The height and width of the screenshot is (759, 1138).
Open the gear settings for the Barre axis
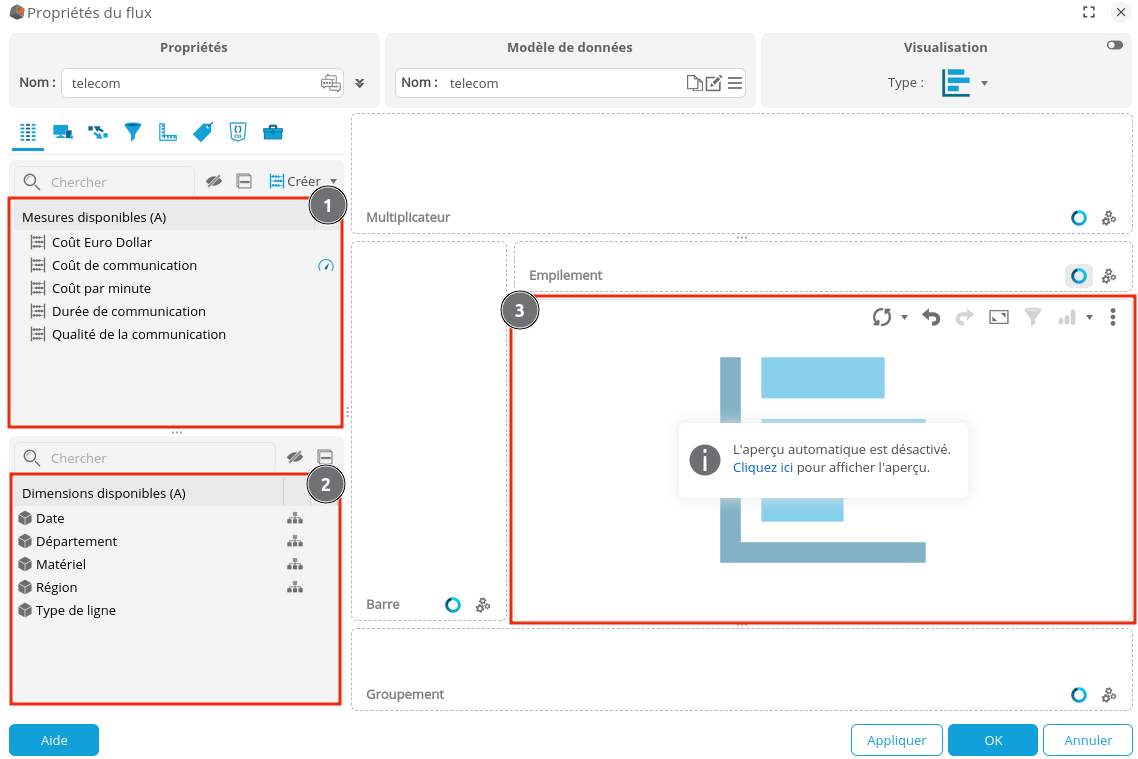click(483, 605)
